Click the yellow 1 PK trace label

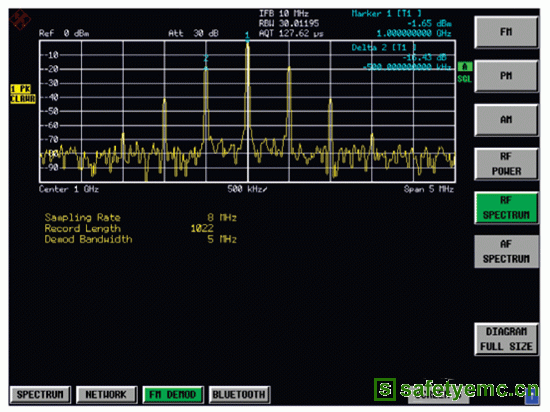[x=21, y=89]
